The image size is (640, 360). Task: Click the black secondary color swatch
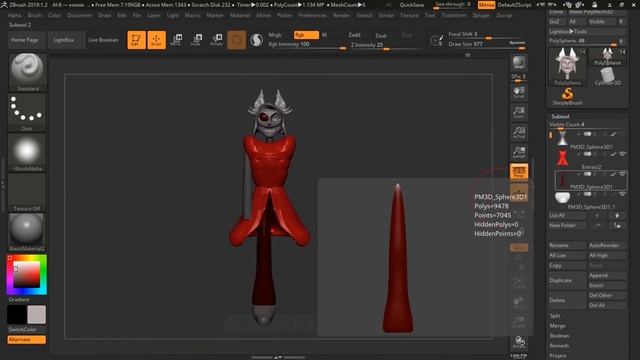tap(17, 315)
